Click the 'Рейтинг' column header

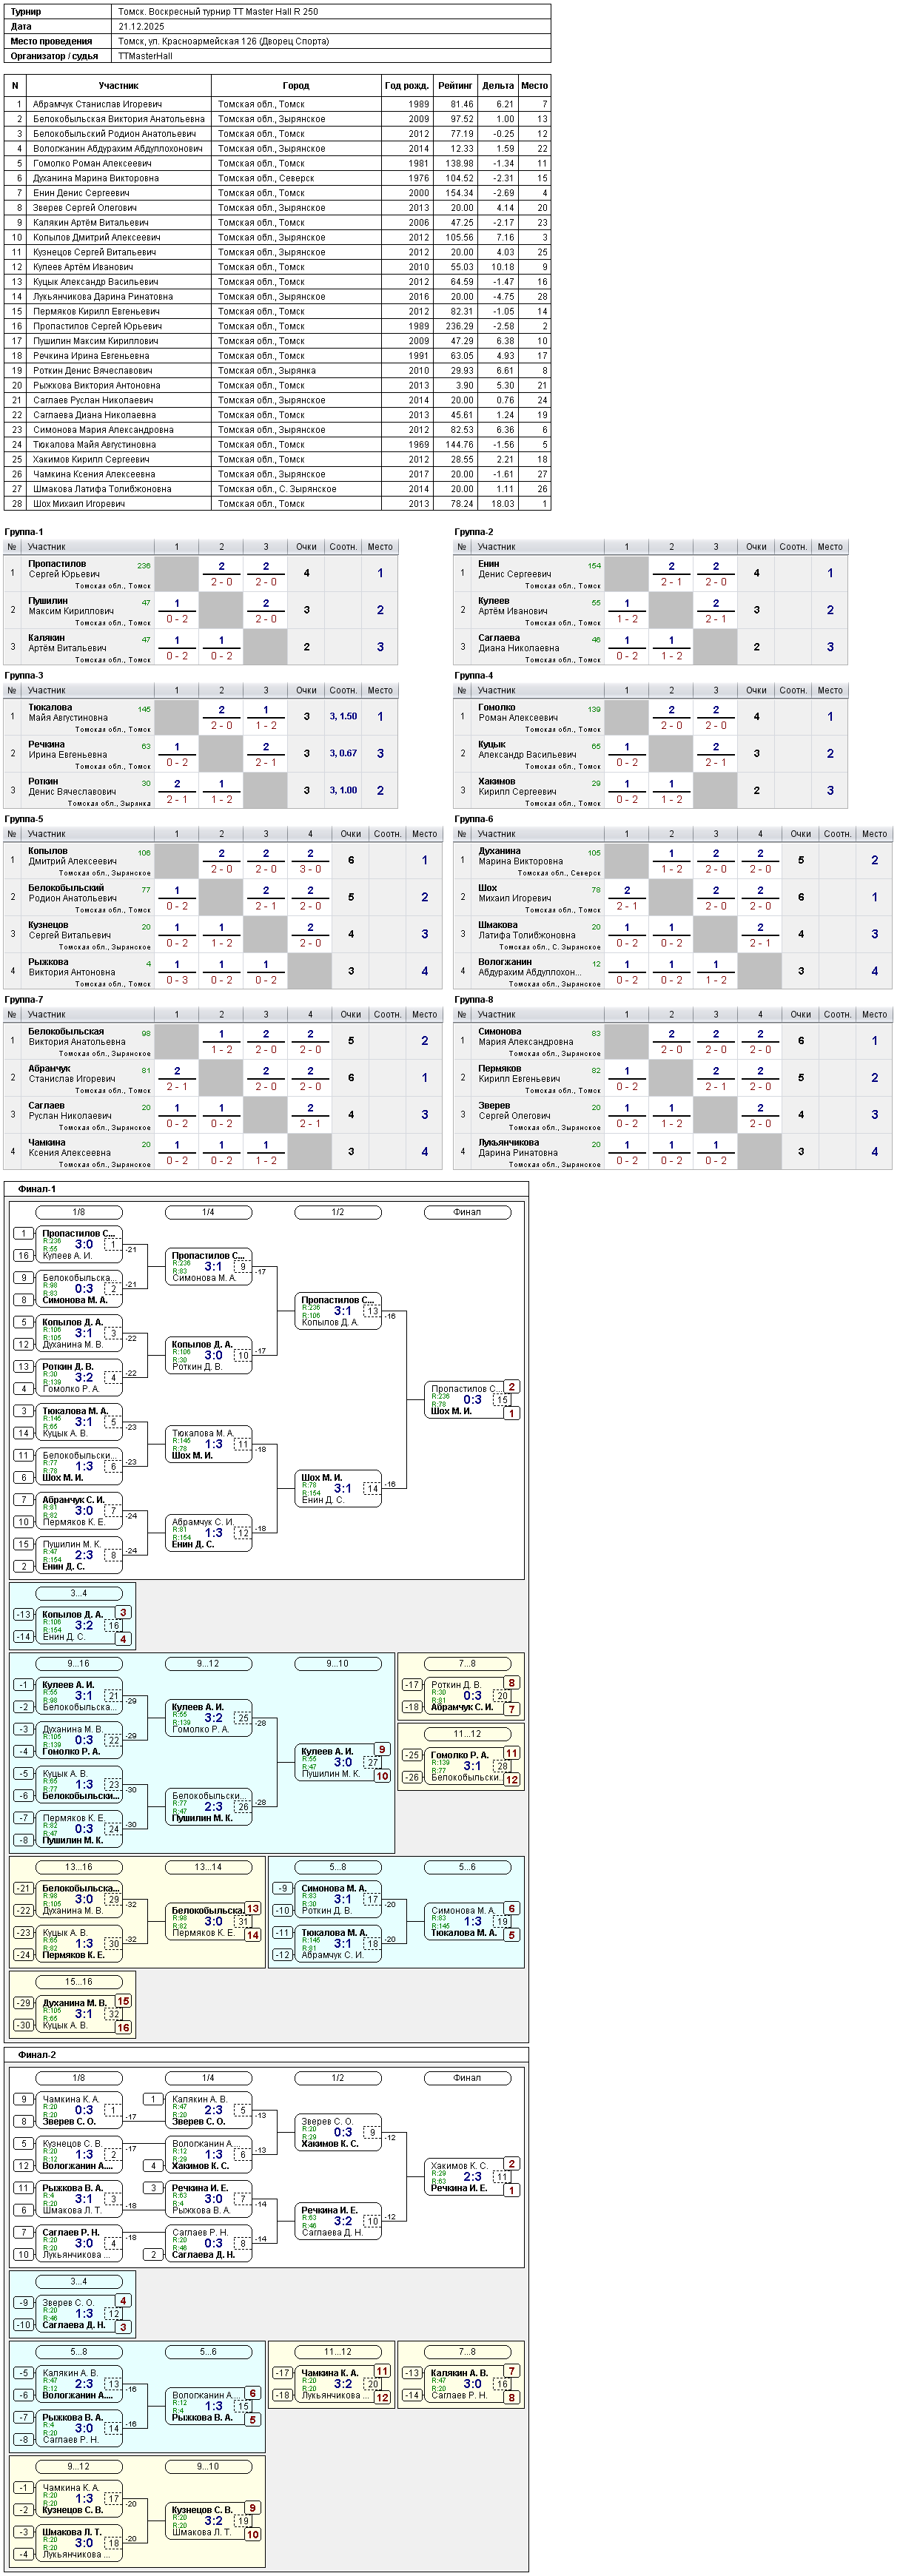455,86
